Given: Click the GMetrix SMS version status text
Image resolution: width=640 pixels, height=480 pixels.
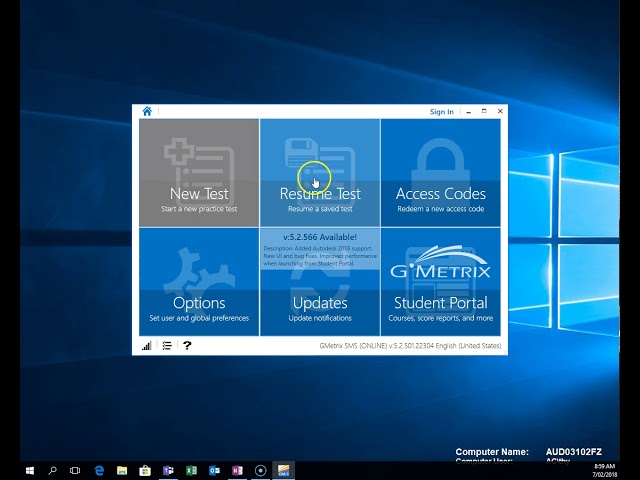Looking at the screenshot, I should (410, 346).
